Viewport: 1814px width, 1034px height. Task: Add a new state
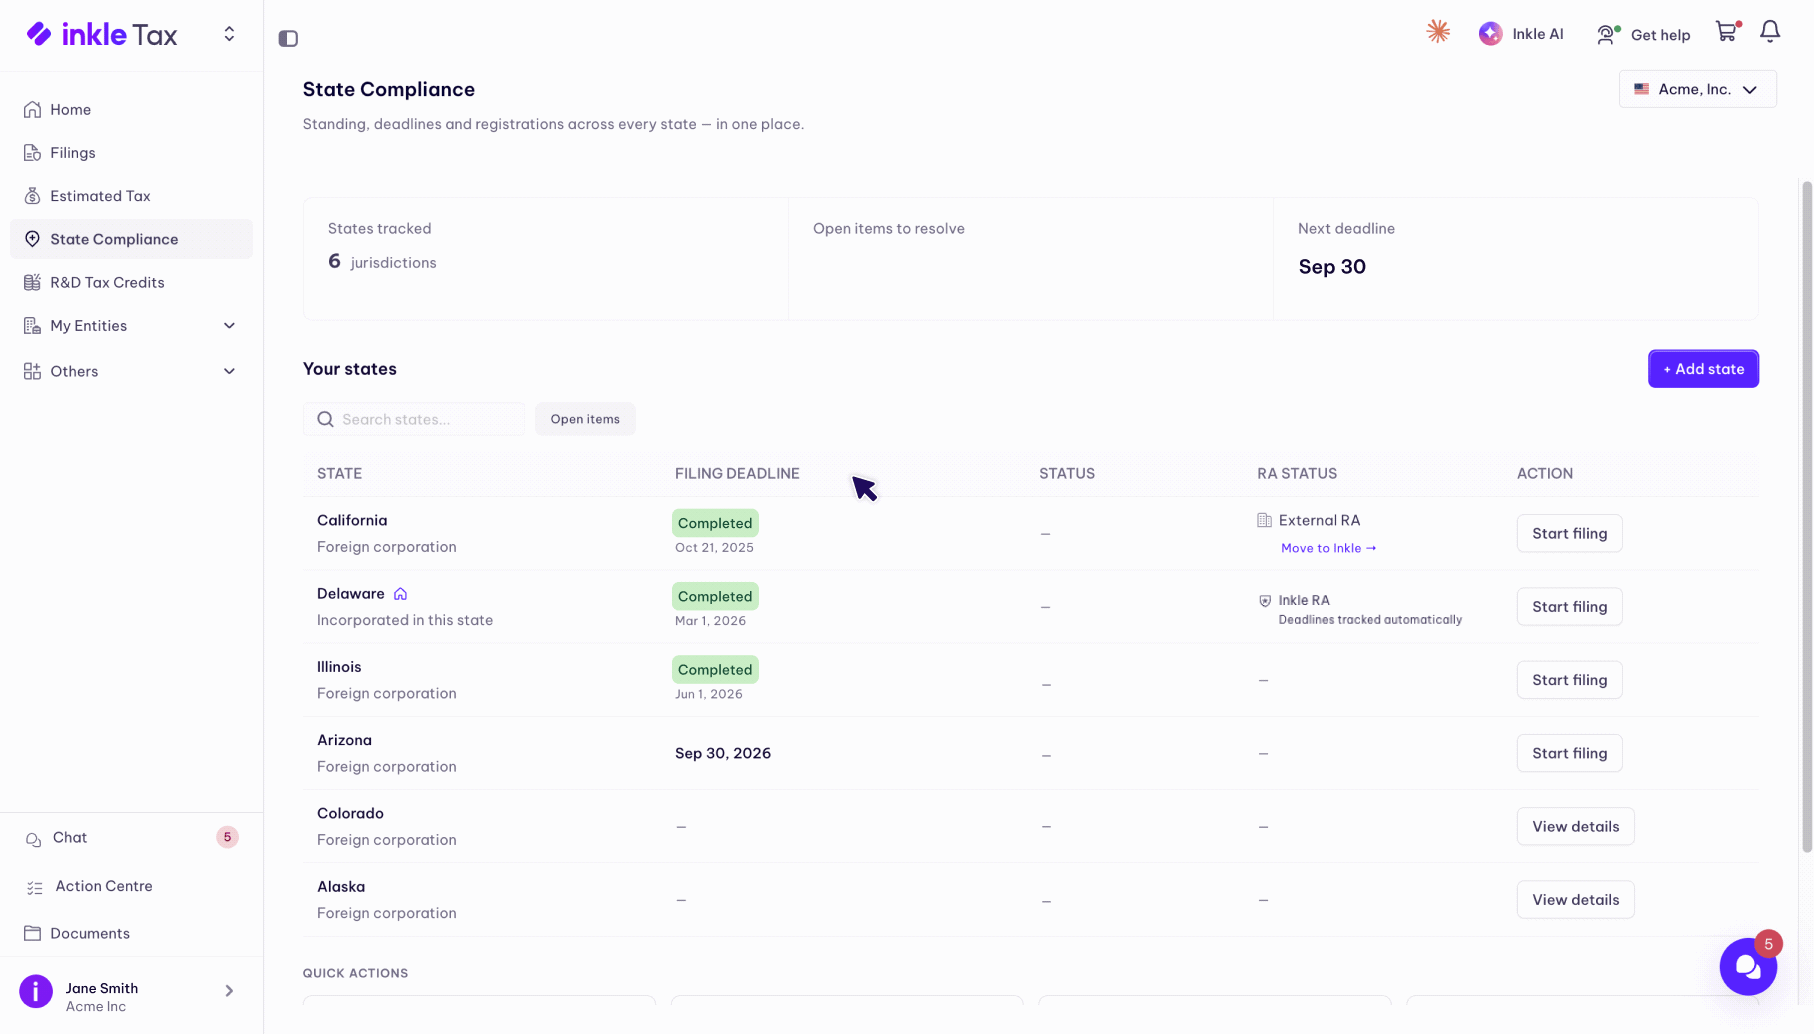1703,369
